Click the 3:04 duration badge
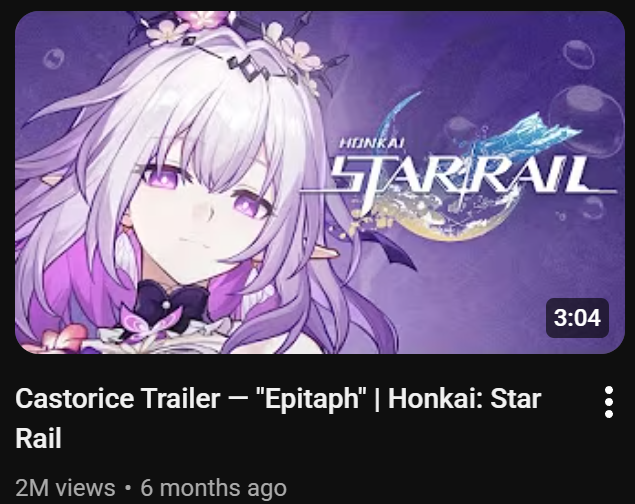Image resolution: width=635 pixels, height=504 pixels. 577,318
